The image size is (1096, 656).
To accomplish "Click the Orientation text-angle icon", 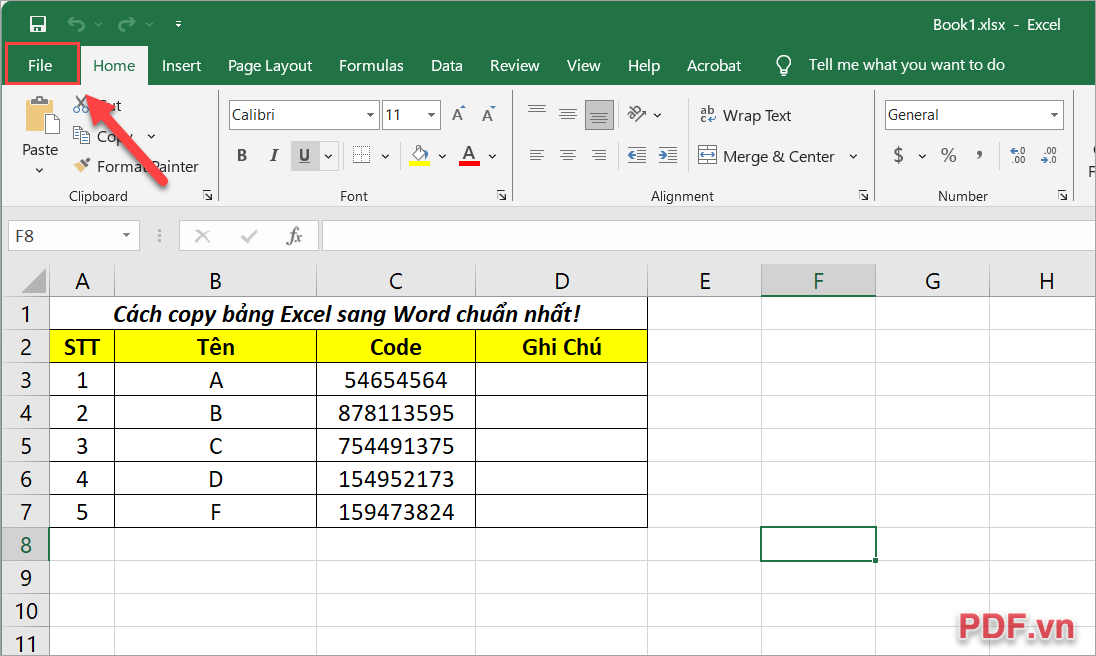I will click(x=637, y=114).
